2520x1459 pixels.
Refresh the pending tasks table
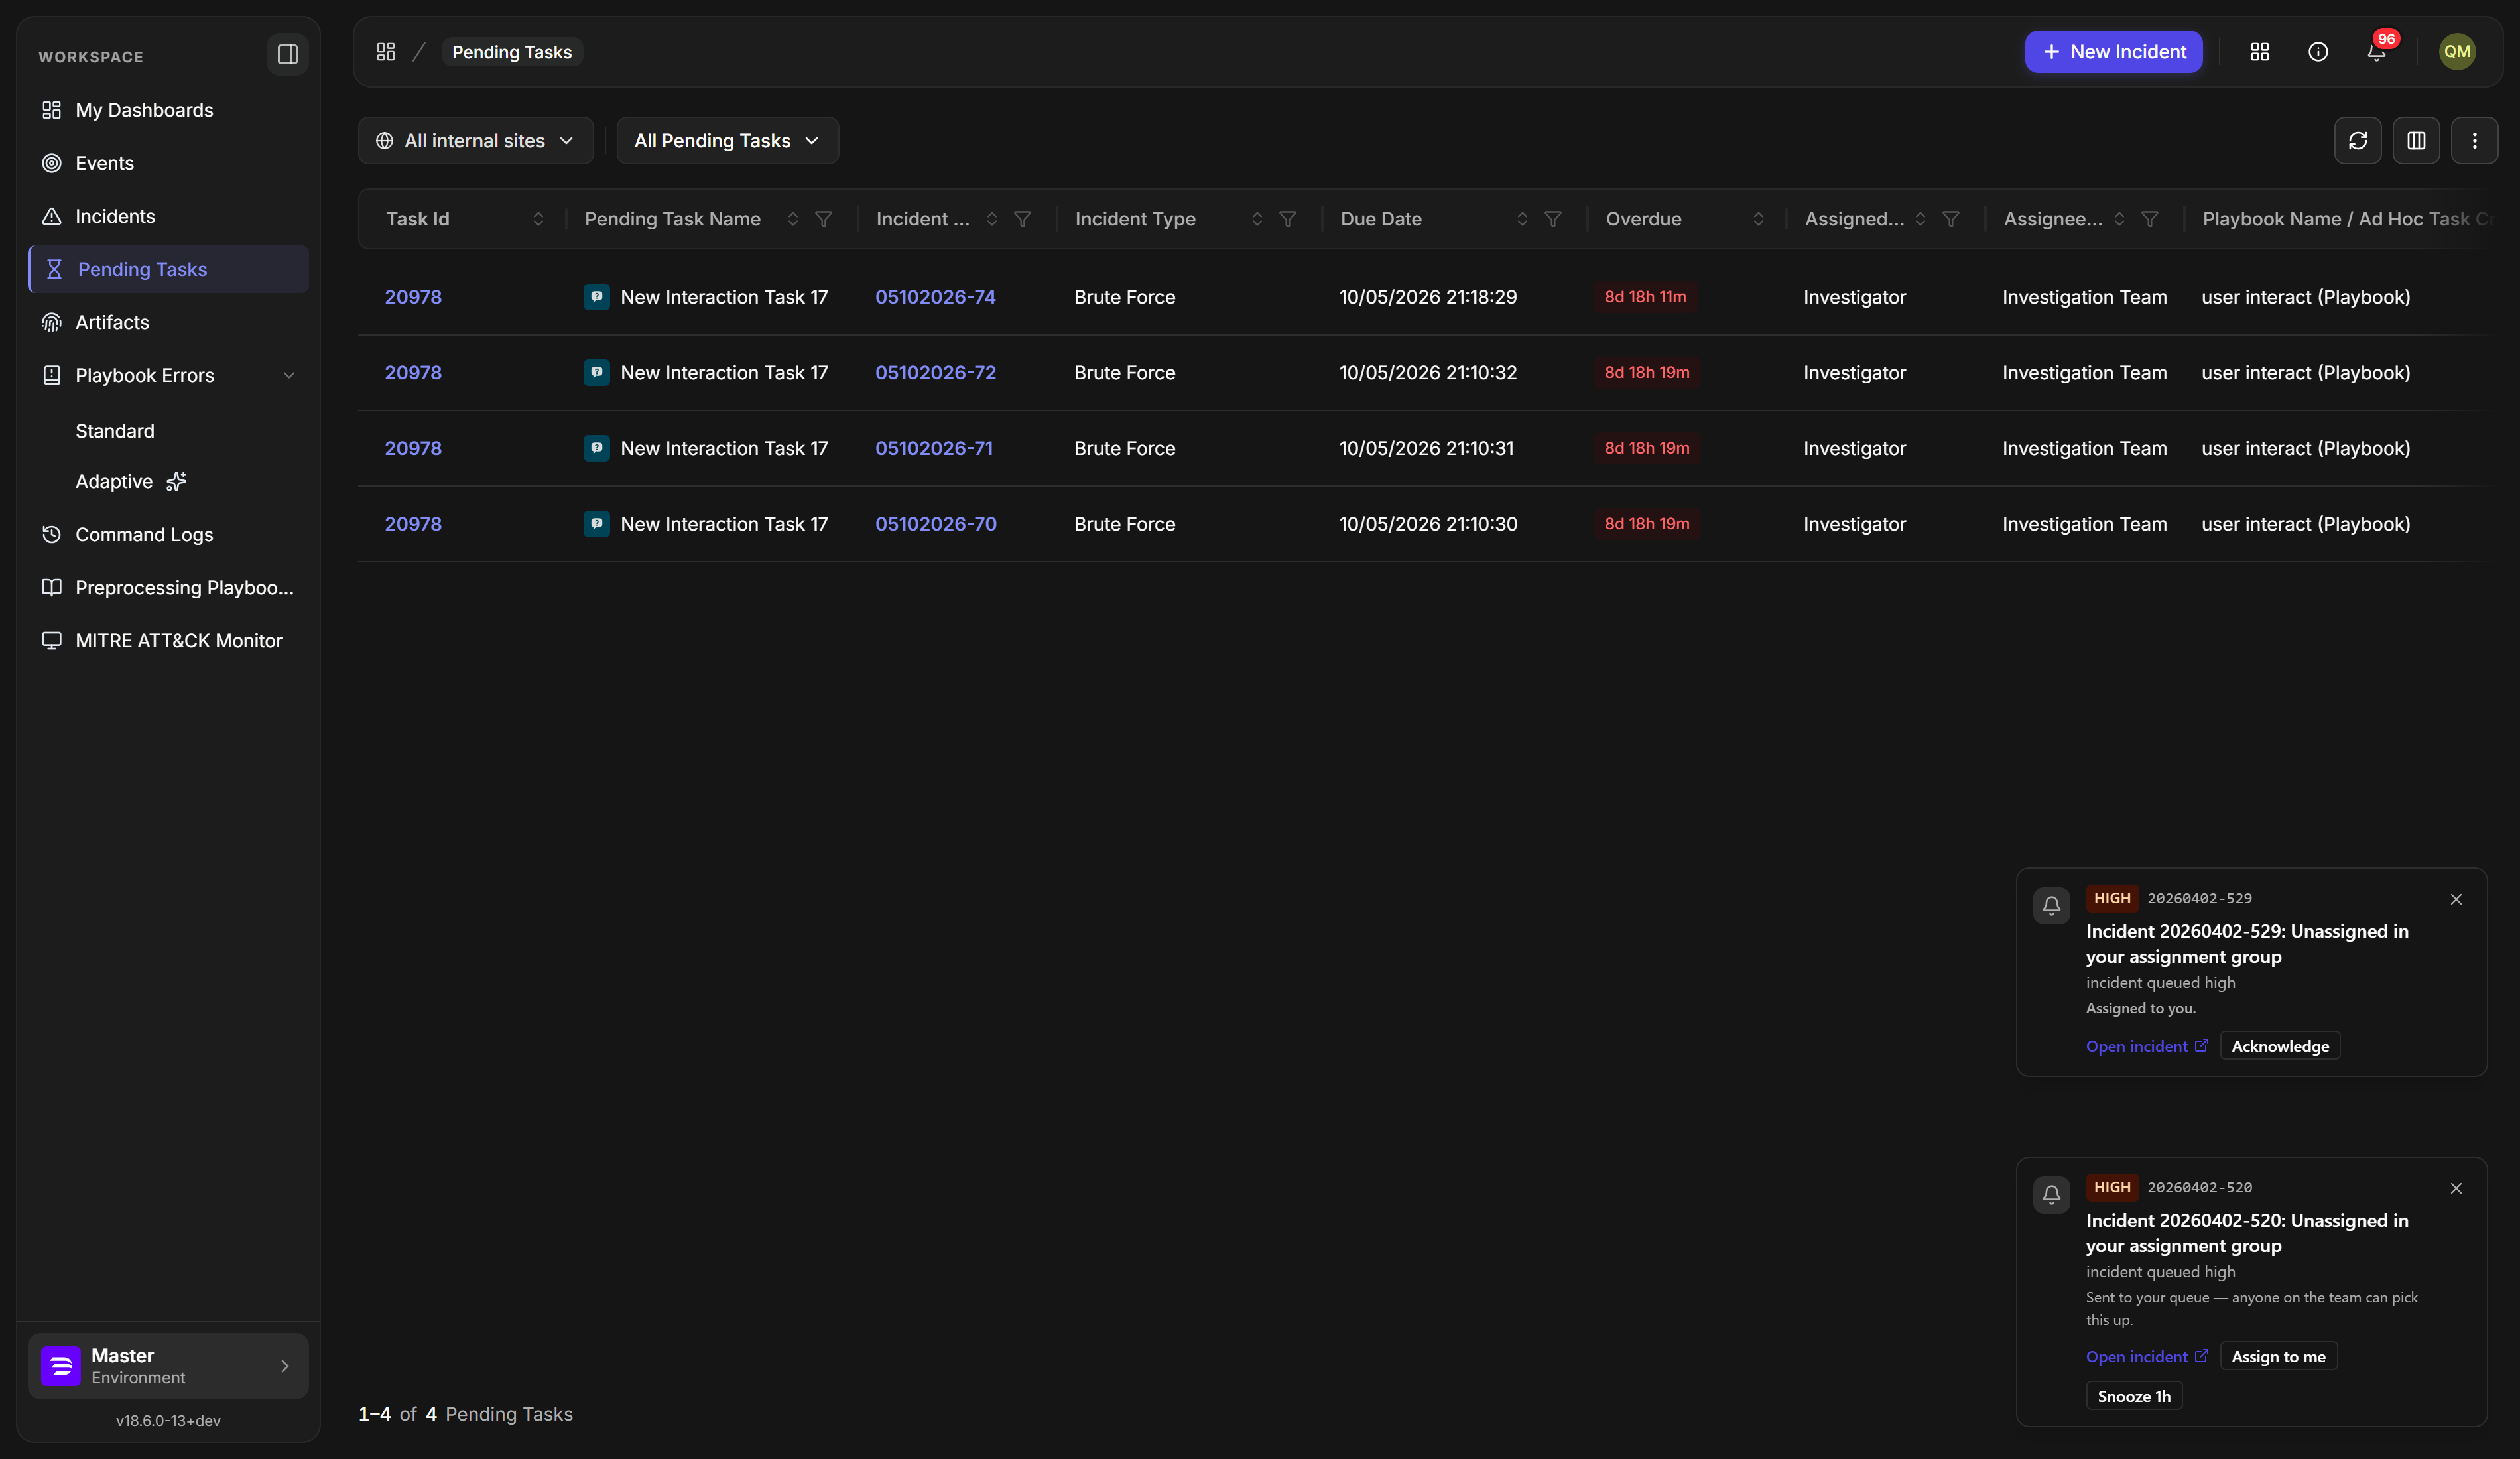tap(2358, 141)
